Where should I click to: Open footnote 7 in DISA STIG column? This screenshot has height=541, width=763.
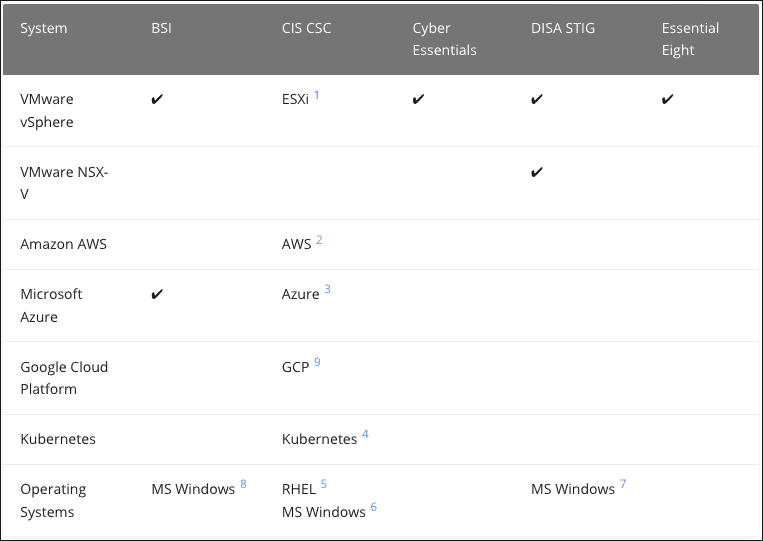[623, 484]
